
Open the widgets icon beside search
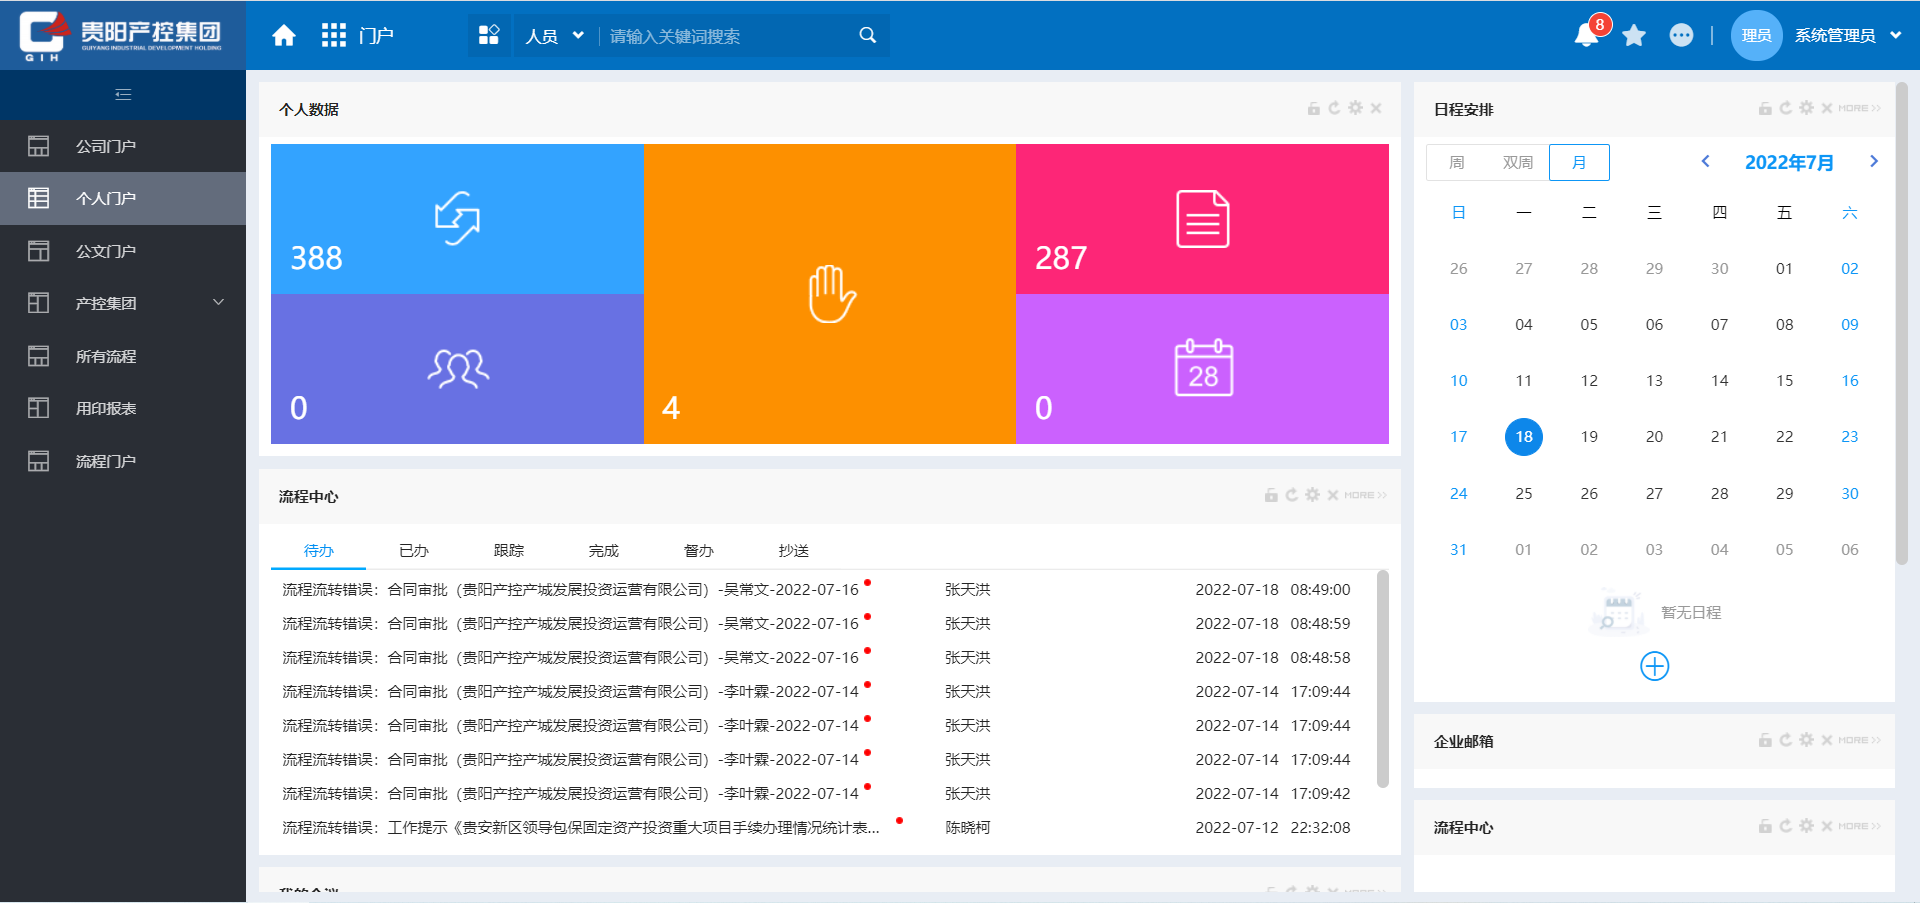pyautogui.click(x=489, y=36)
